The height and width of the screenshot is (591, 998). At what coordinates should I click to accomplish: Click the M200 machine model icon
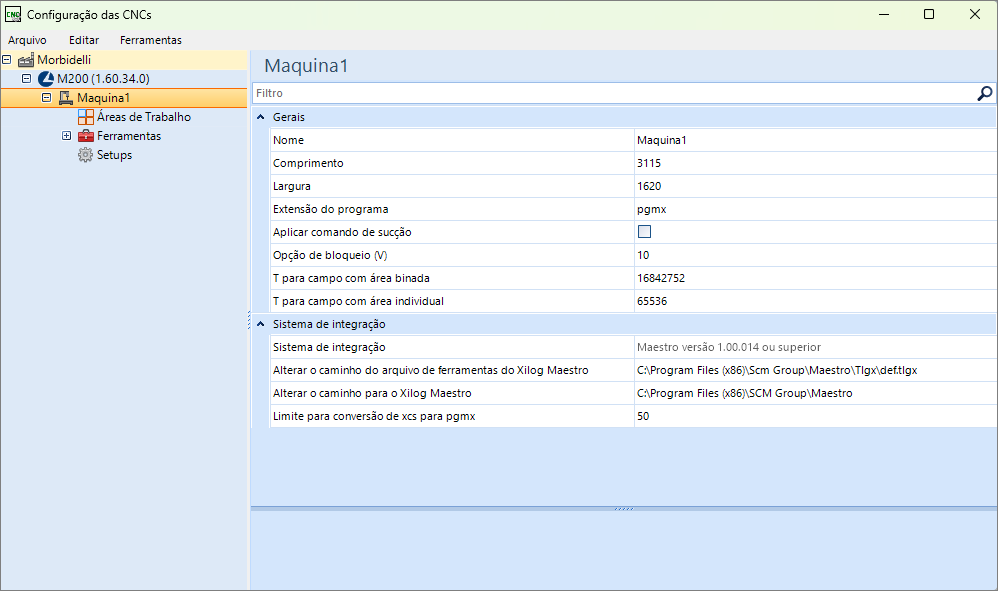[46, 79]
